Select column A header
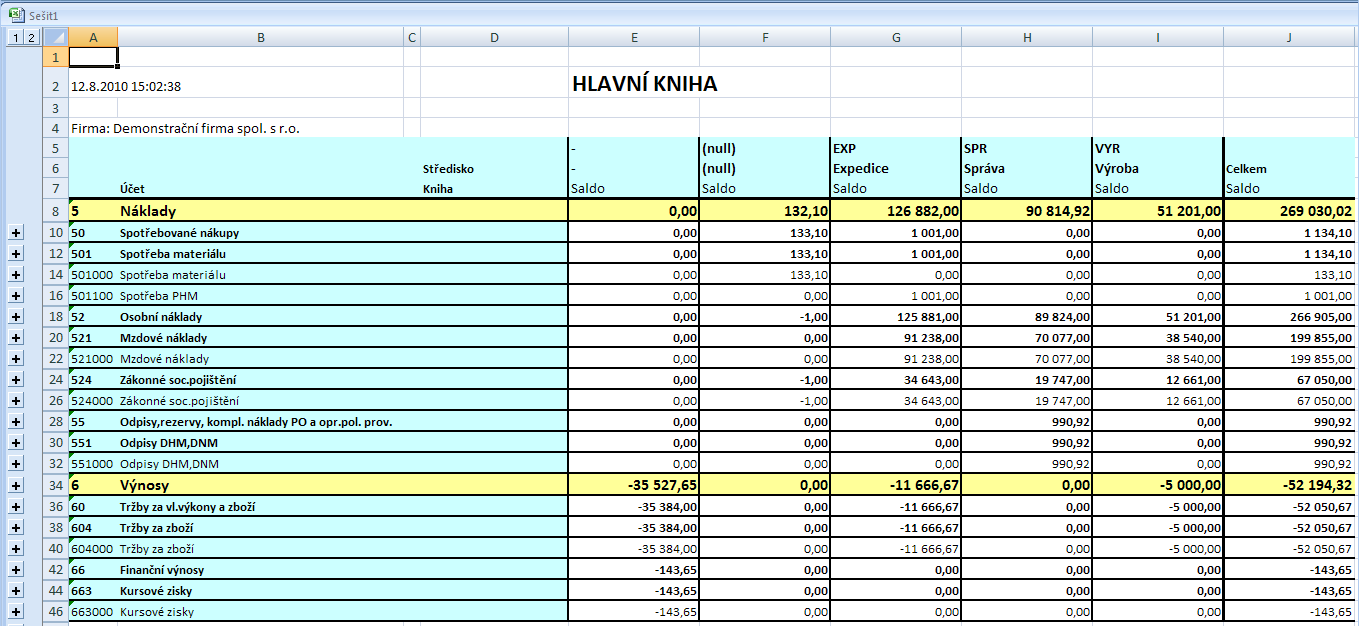 point(93,38)
